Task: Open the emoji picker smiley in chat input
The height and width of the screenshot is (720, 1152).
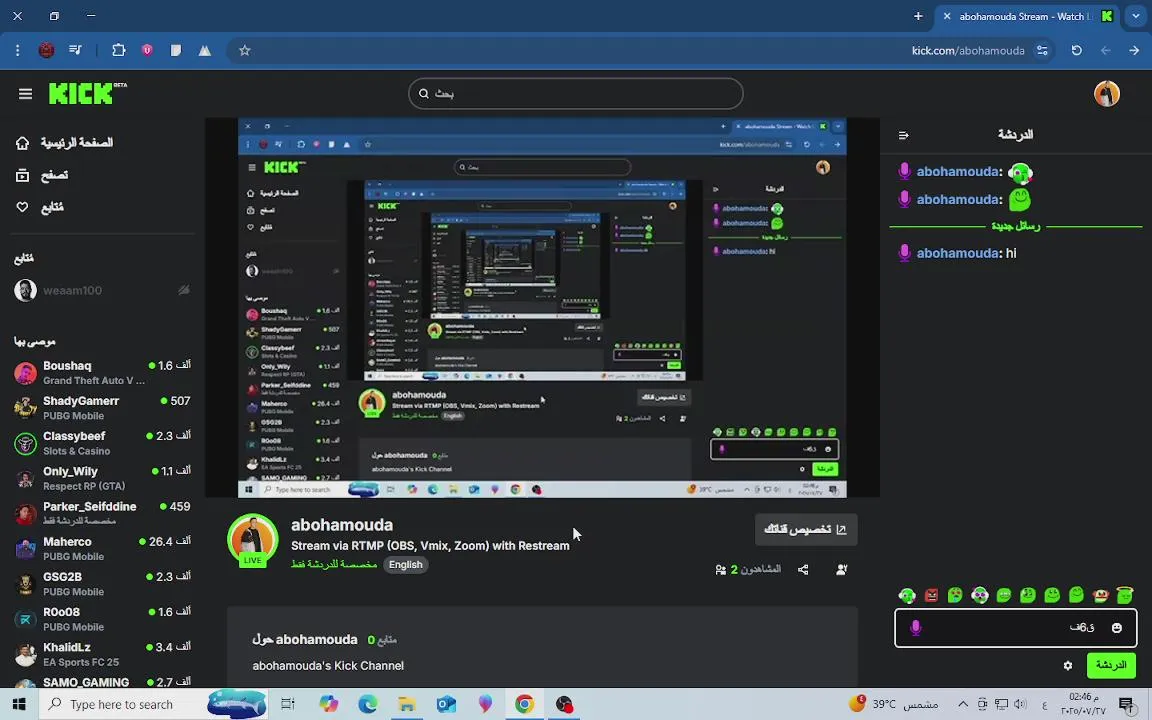Action: tap(1117, 627)
